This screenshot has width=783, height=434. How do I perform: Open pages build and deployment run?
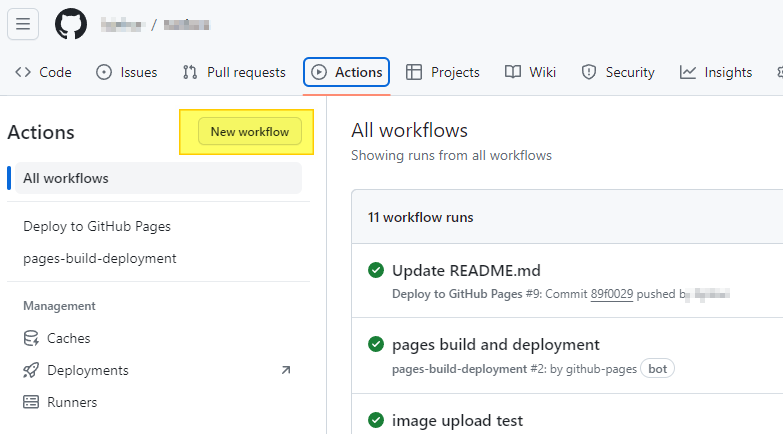pyautogui.click(x=495, y=345)
